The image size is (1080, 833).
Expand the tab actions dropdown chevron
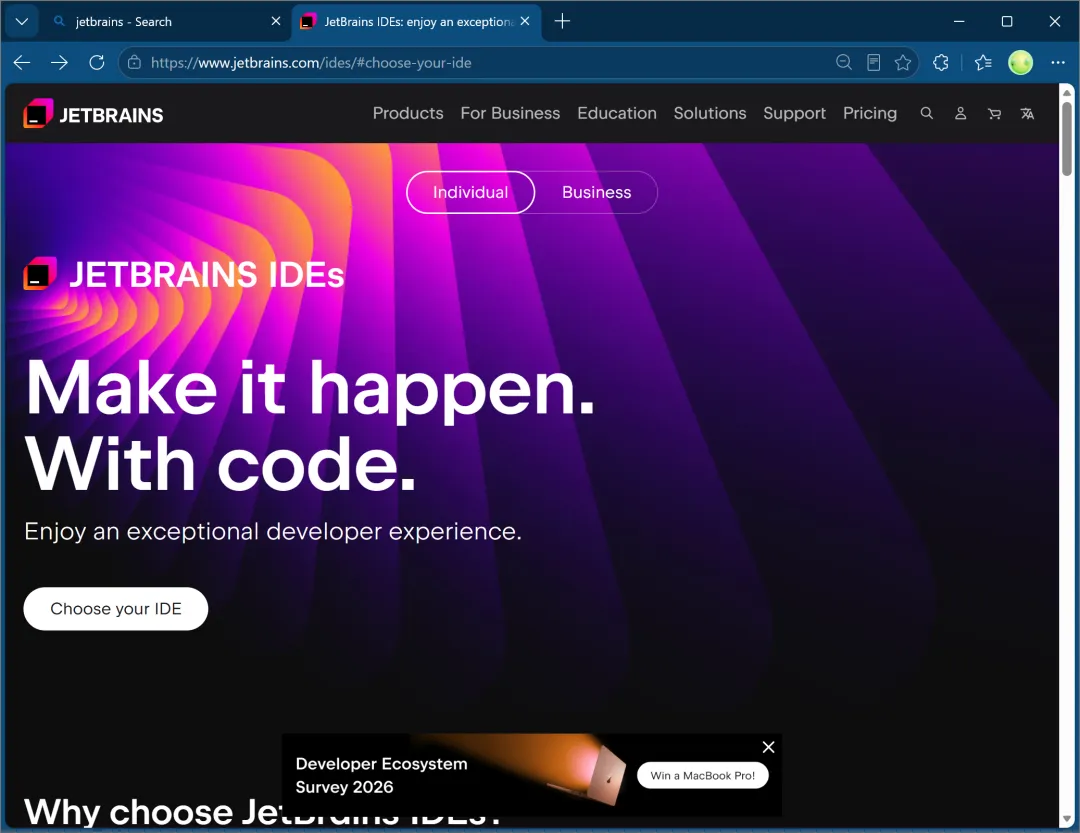21,21
